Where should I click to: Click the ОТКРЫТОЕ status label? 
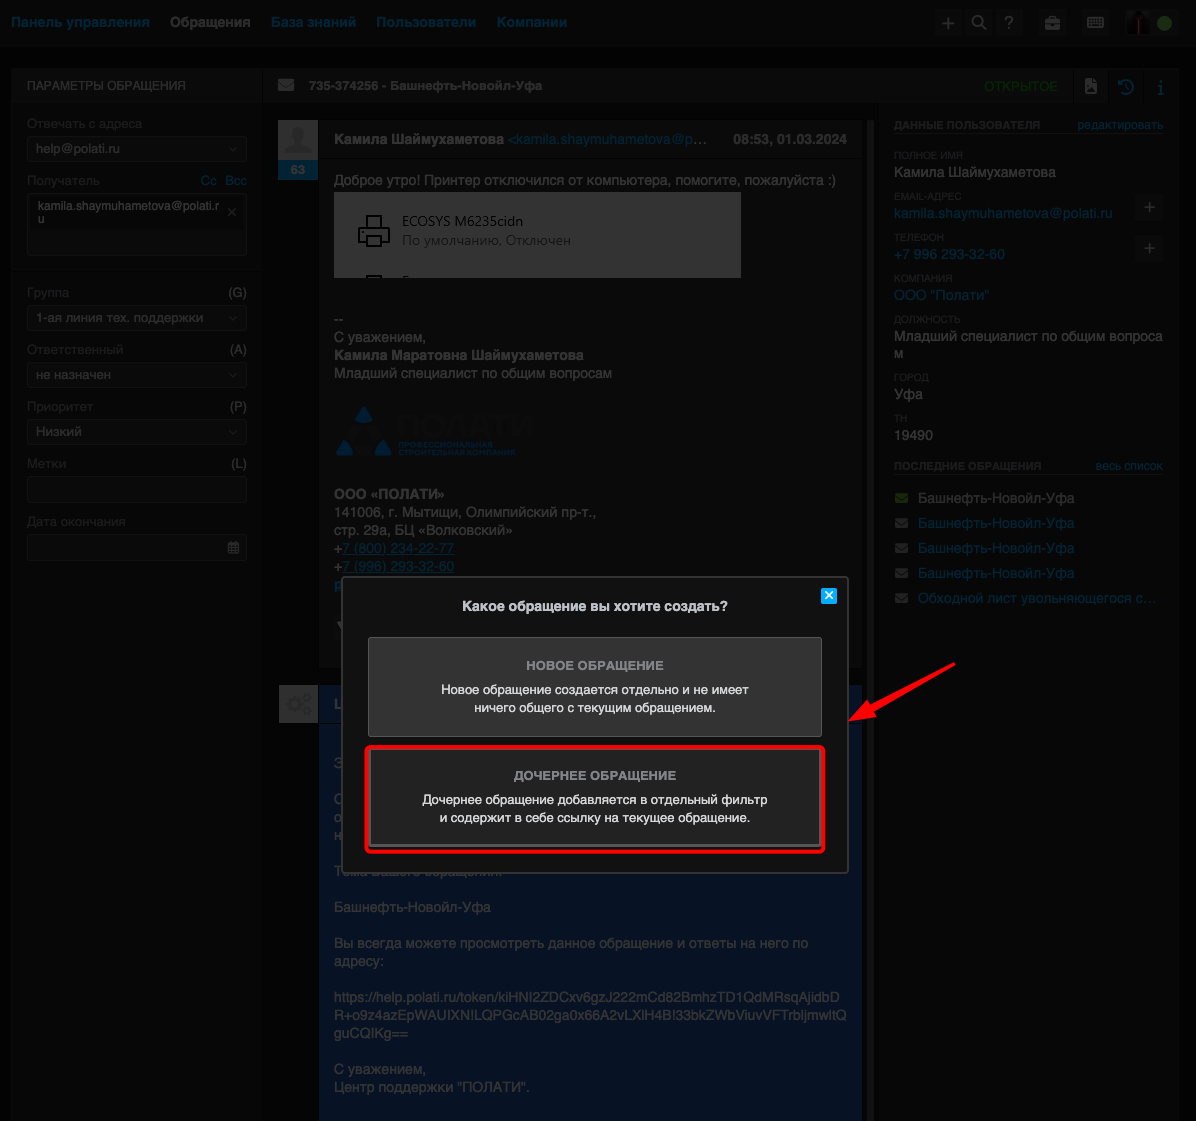[1020, 86]
